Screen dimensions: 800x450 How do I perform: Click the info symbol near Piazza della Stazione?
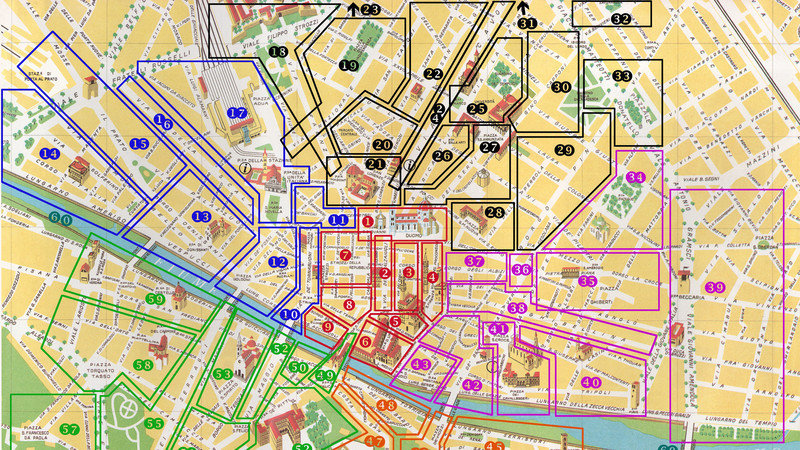pos(244,168)
